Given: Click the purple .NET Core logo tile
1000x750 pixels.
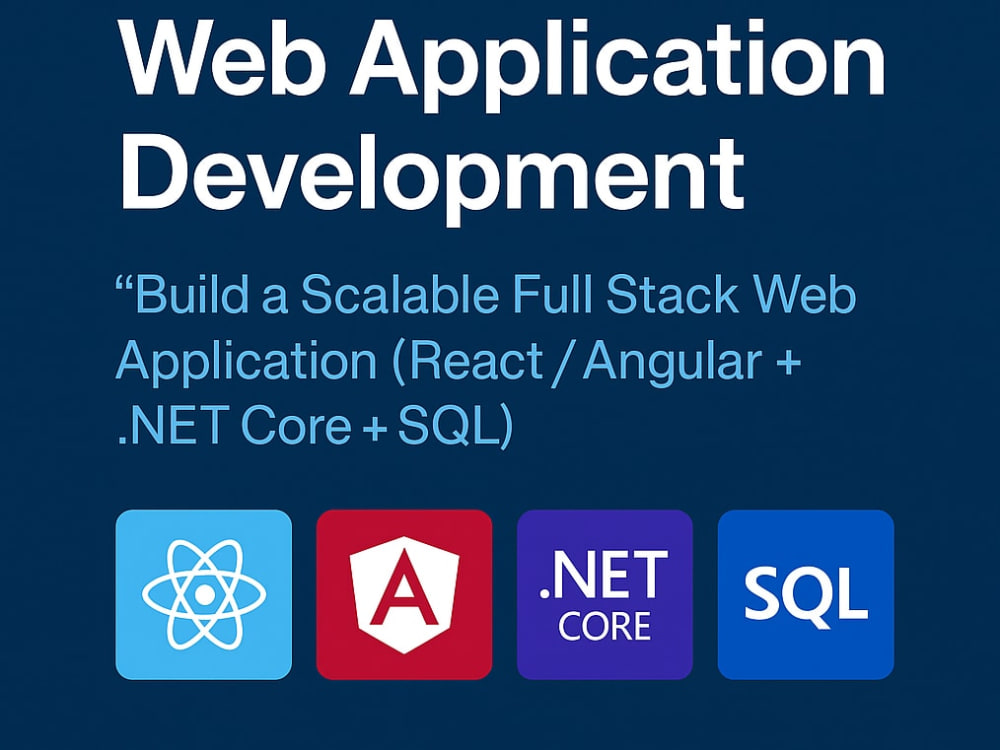Looking at the screenshot, I should pos(605,594).
